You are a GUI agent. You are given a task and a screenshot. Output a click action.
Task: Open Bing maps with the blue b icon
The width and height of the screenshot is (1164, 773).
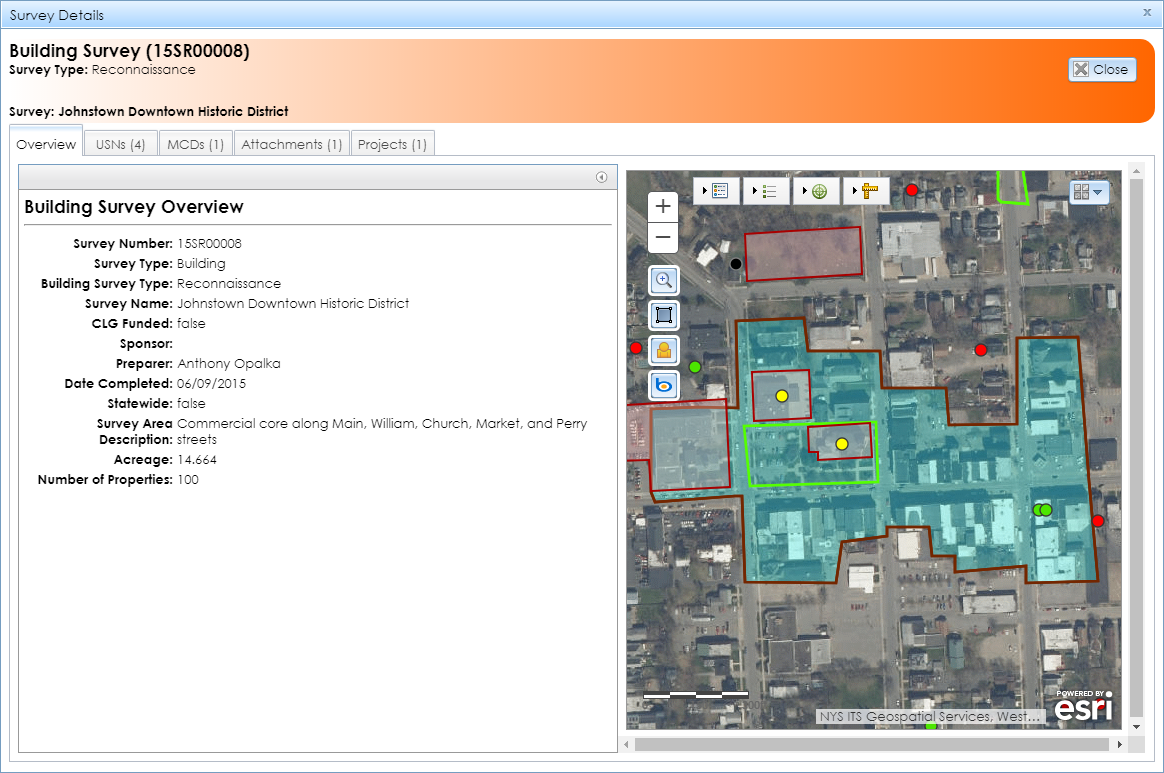[x=663, y=385]
